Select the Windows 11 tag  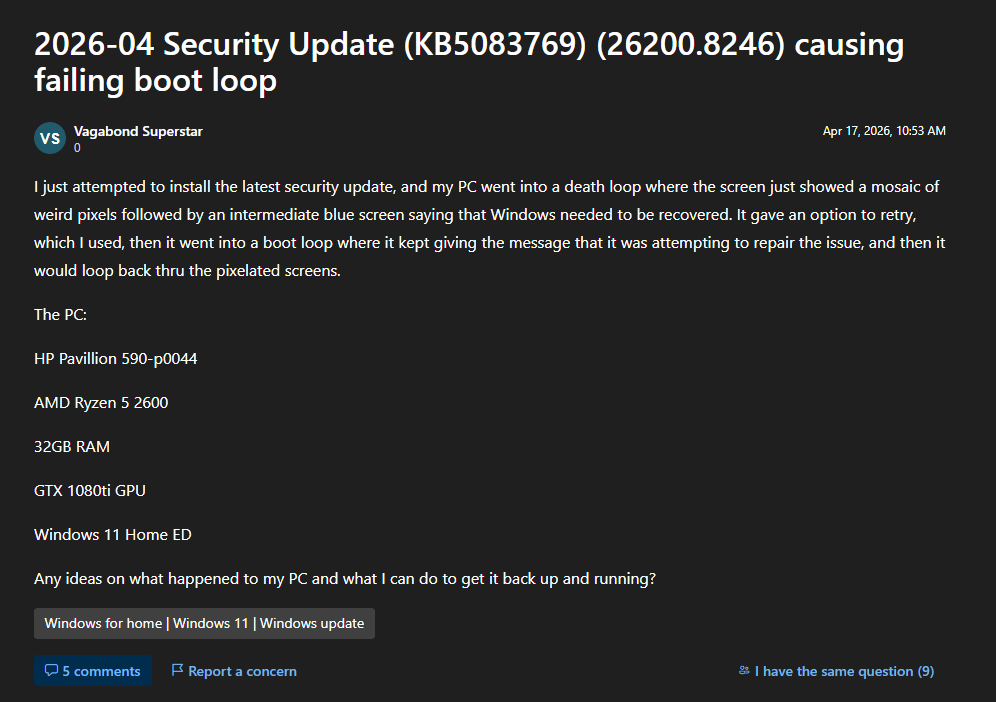coord(210,623)
